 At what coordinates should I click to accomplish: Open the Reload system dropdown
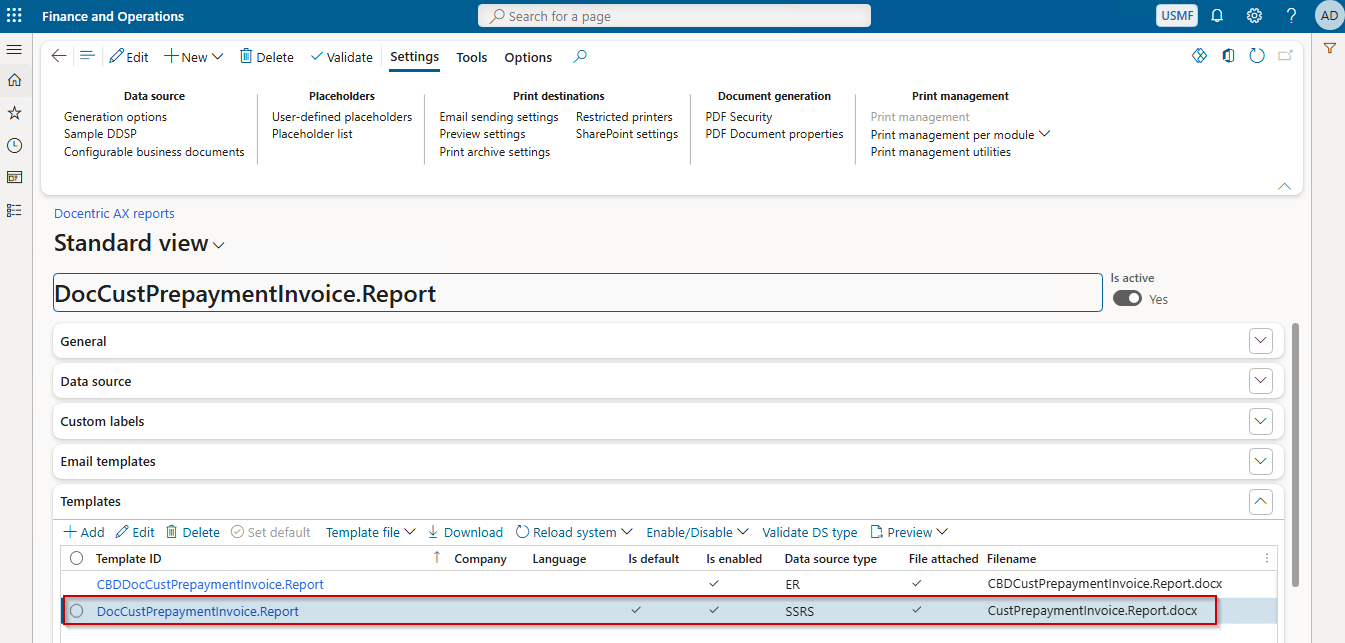point(574,532)
